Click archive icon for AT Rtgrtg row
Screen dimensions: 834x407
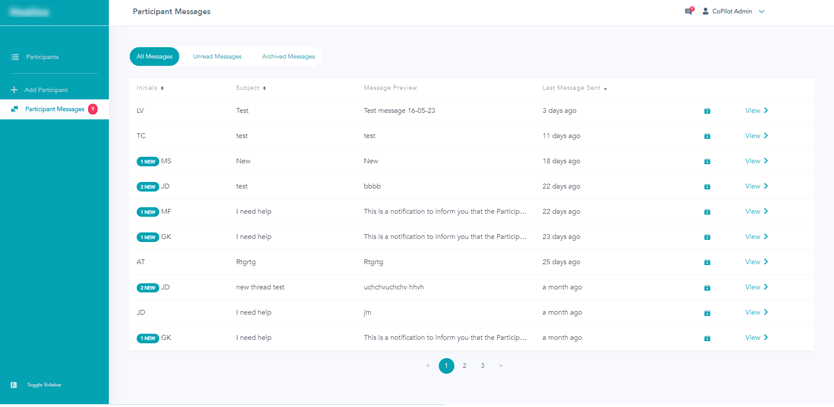pyautogui.click(x=707, y=262)
